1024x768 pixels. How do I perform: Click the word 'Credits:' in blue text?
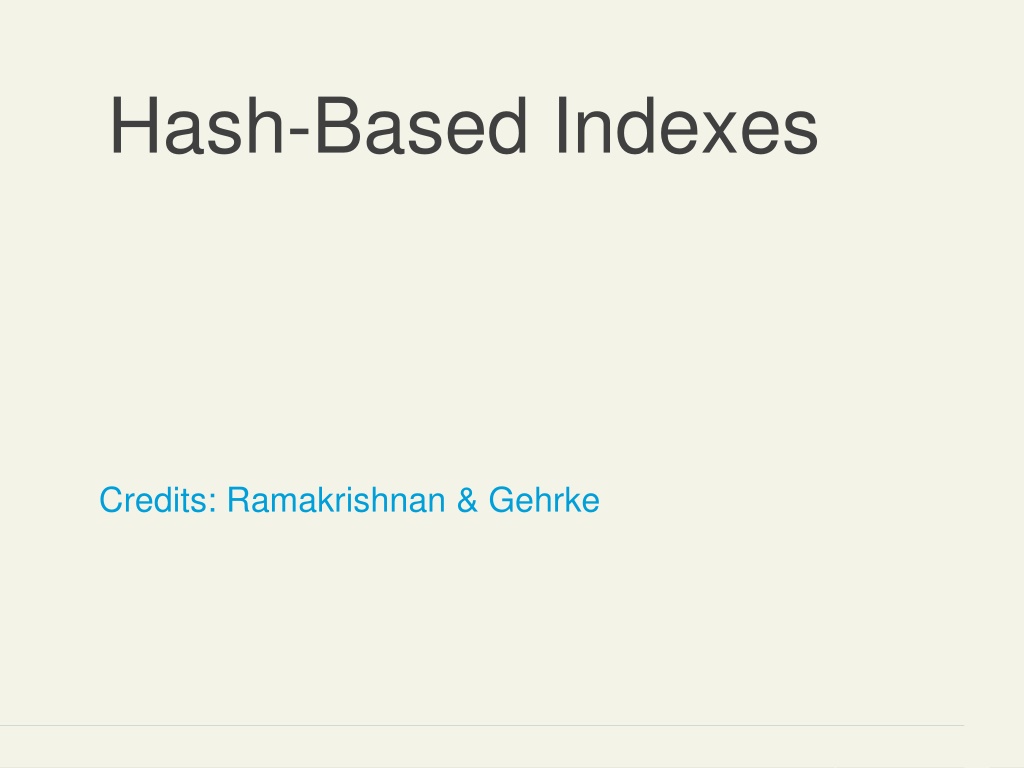(158, 500)
